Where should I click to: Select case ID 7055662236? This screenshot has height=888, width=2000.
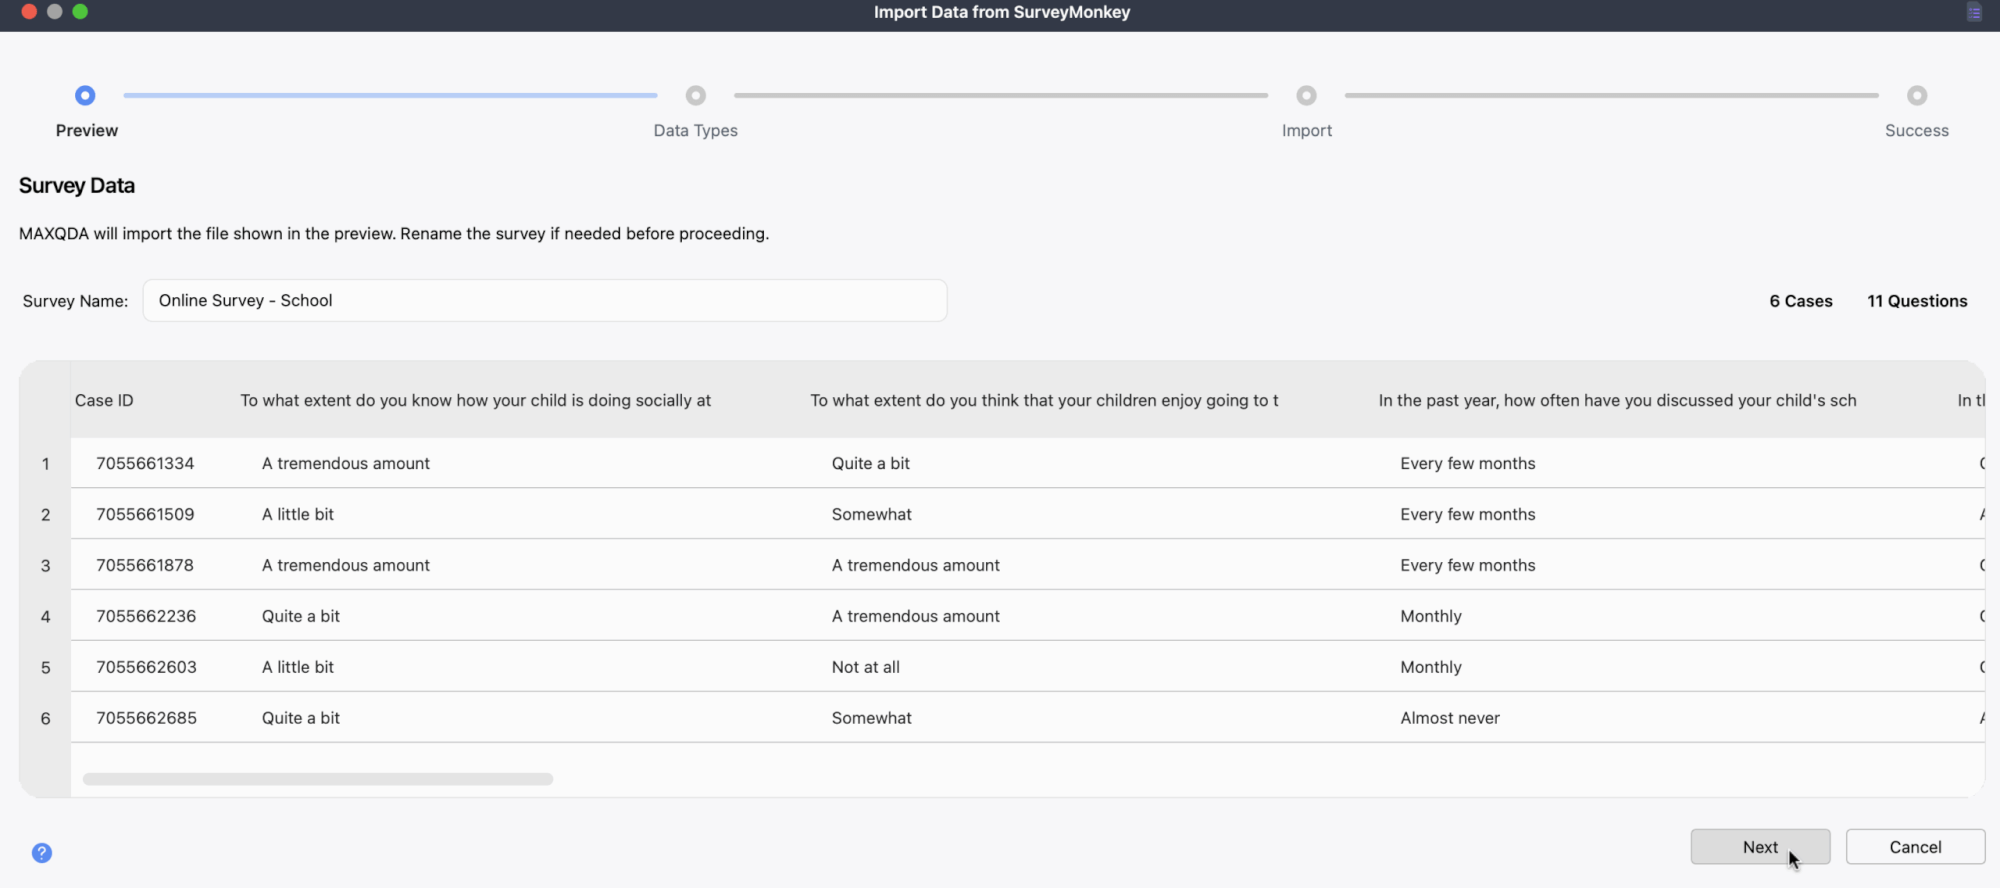pos(146,616)
